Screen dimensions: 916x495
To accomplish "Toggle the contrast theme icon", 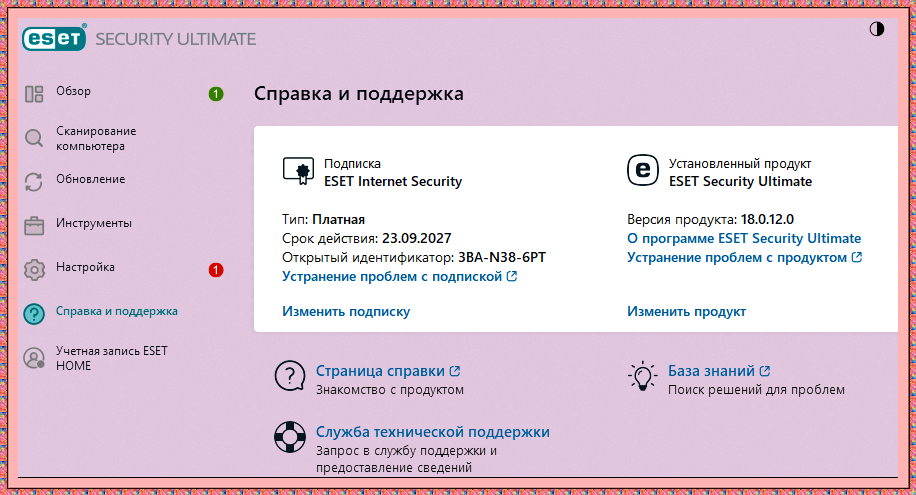I will pyautogui.click(x=876, y=29).
